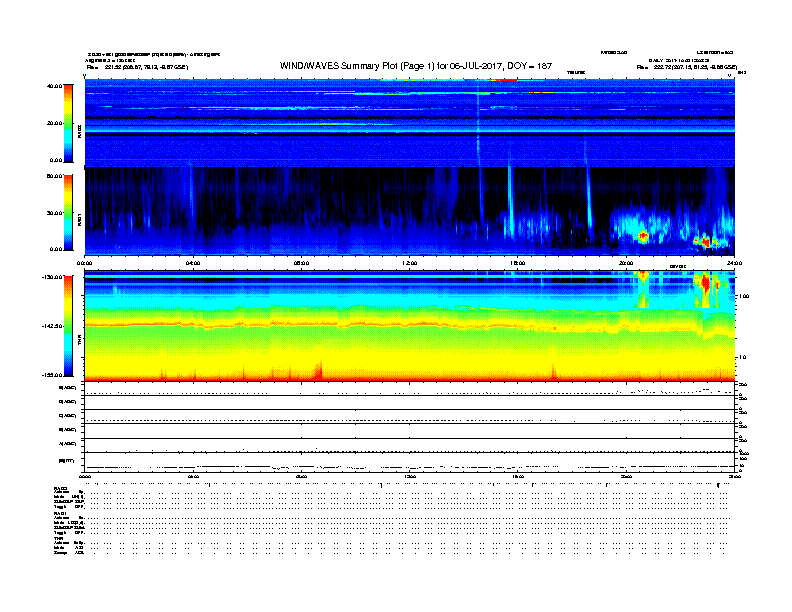
Task: Select the 16:00 time axis label
Action: (518, 263)
